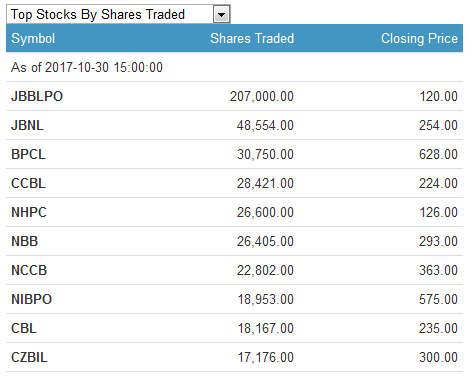The image size is (472, 377).
Task: Select the CBL stock symbol
Action: pos(24,328)
